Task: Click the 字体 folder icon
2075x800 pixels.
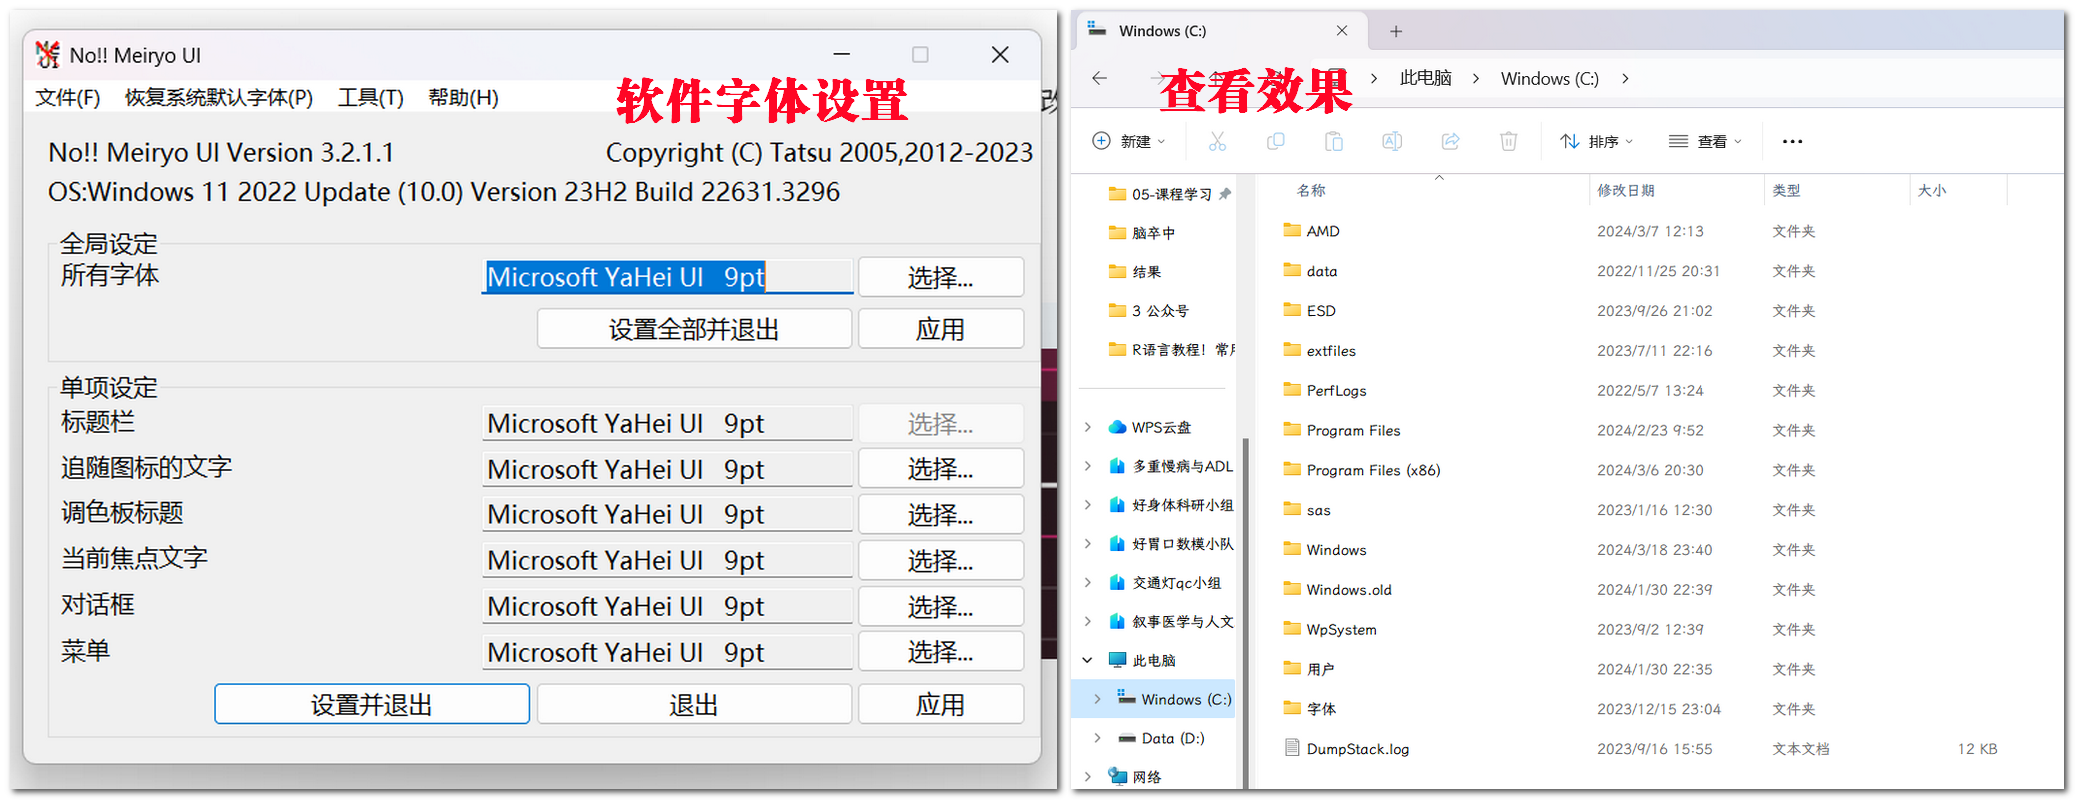Action: (1292, 708)
